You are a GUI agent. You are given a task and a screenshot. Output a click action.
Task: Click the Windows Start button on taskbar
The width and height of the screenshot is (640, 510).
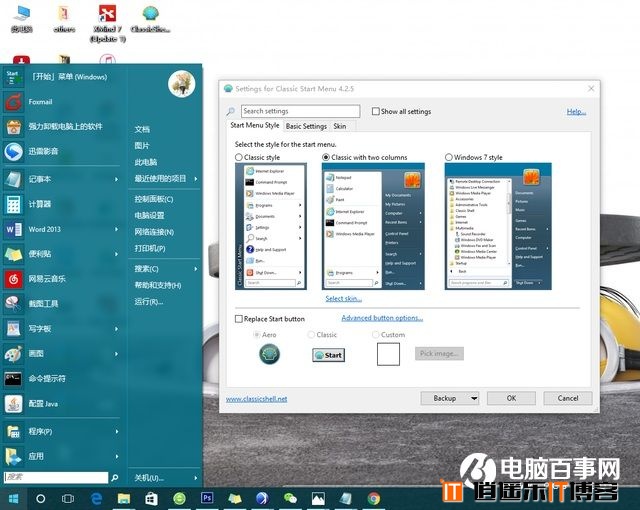(x=13, y=499)
